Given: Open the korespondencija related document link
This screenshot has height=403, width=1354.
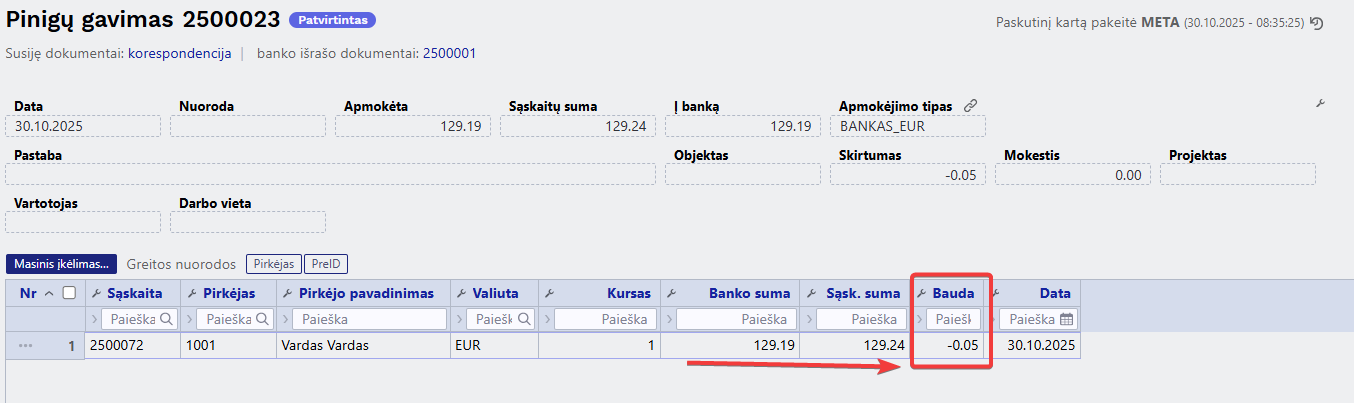Looking at the screenshot, I should pos(180,53).
